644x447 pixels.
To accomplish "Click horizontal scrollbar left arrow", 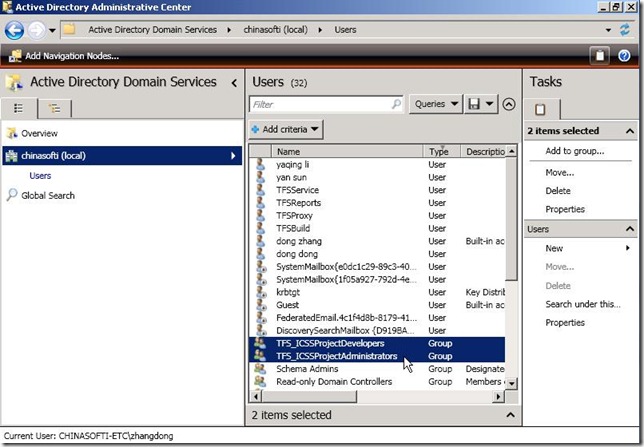I will [256, 396].
